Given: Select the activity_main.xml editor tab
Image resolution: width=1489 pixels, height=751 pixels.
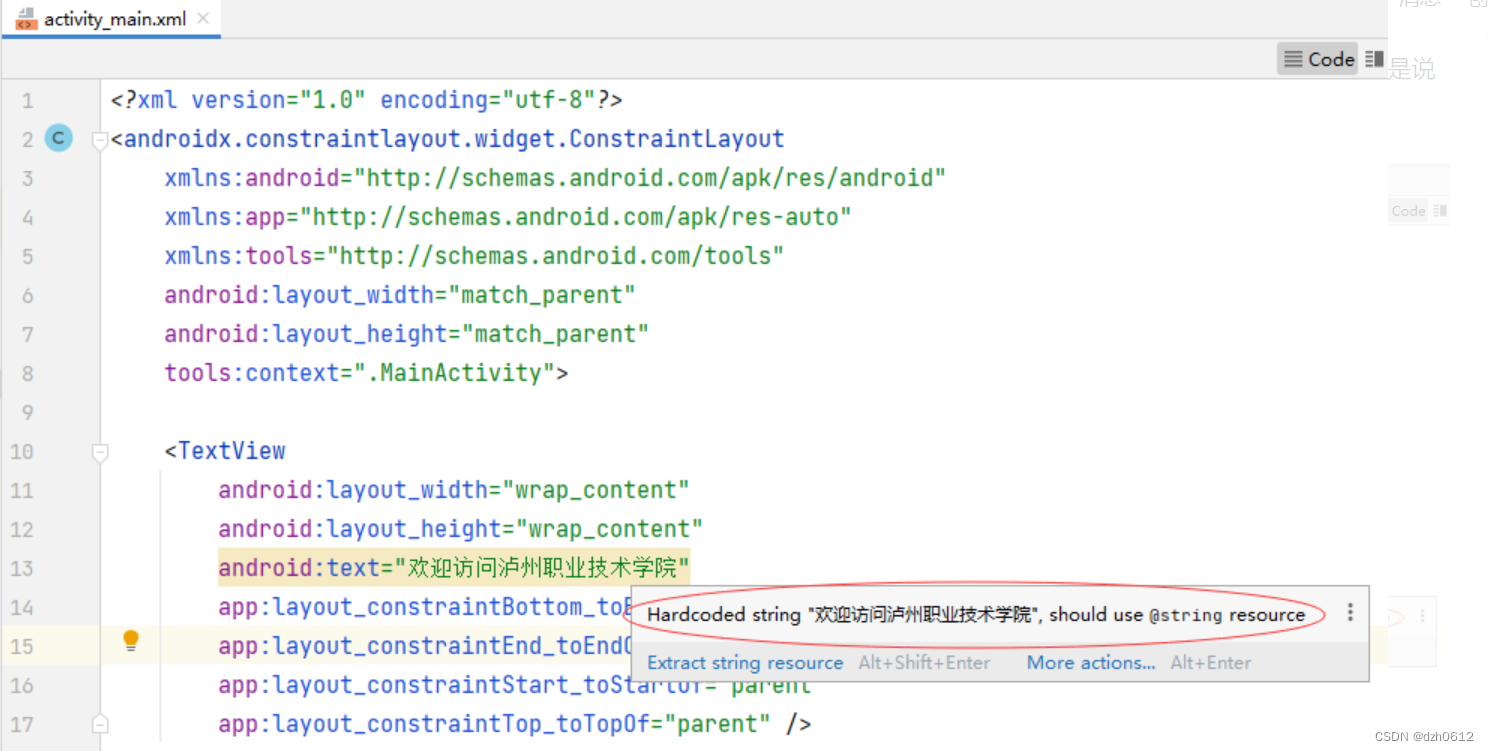Looking at the screenshot, I should pyautogui.click(x=110, y=19).
